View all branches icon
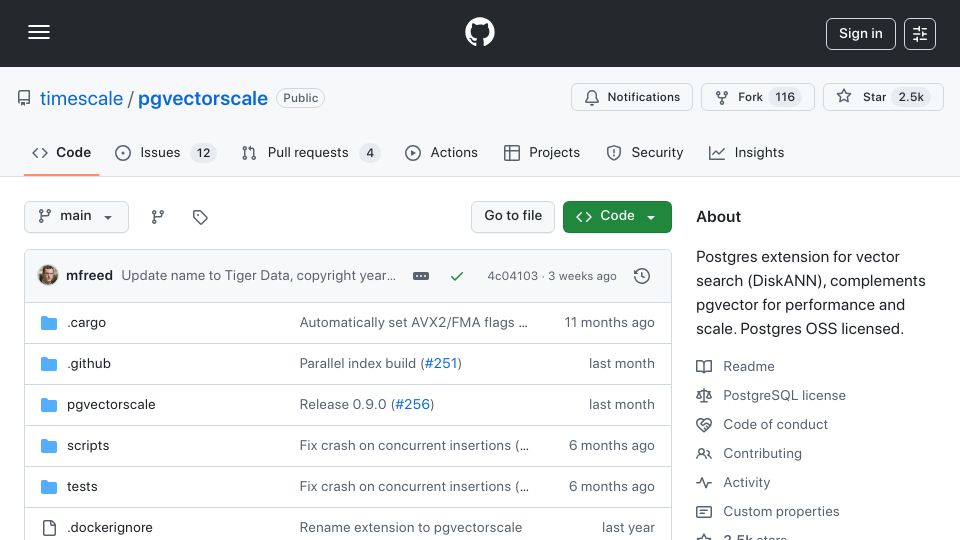Screen dimensions: 960x540 [x=158, y=217]
